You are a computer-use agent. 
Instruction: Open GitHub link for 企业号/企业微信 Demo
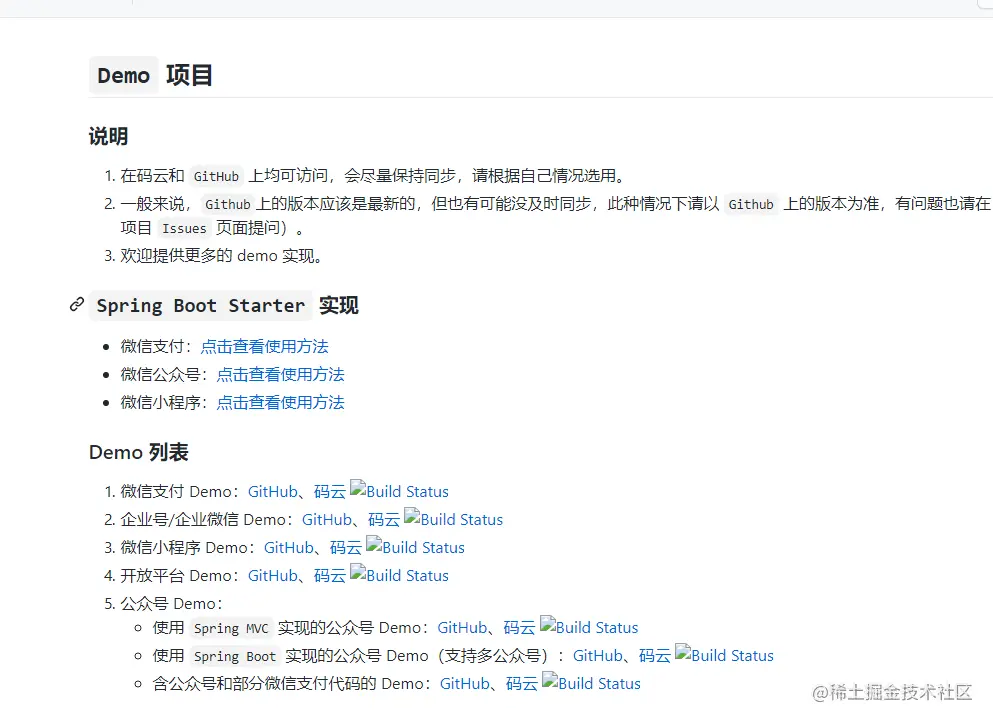pos(327,520)
